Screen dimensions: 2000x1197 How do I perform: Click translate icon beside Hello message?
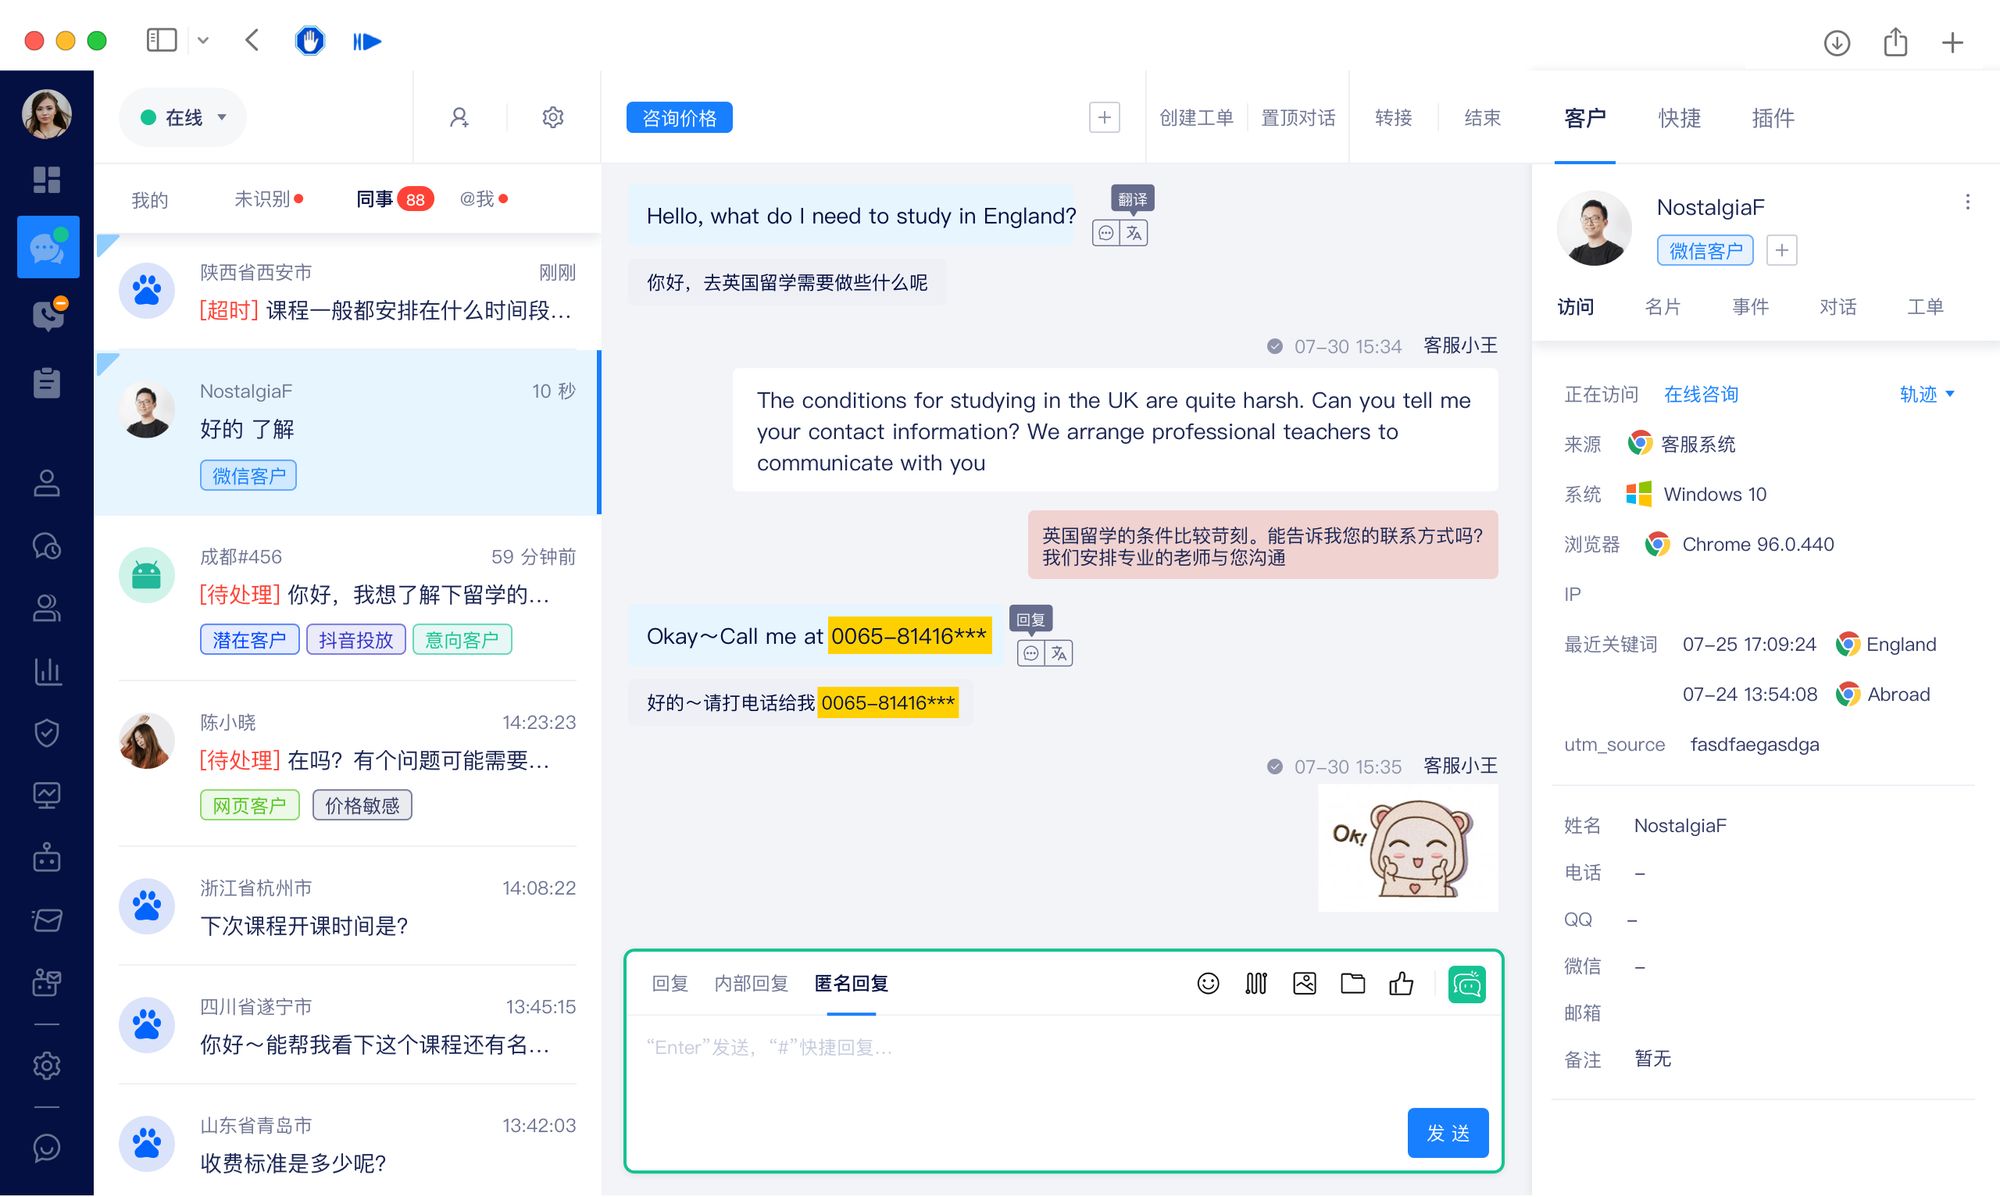(x=1134, y=233)
